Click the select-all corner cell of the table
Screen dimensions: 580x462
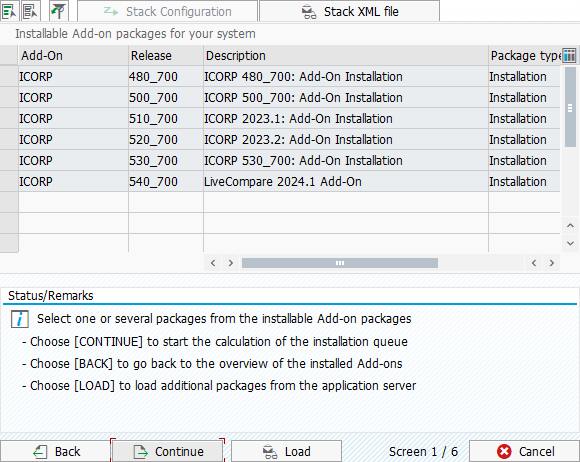click(9, 55)
